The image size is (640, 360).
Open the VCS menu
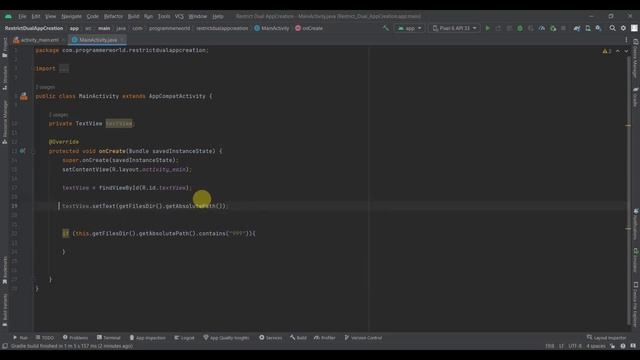[179, 16]
